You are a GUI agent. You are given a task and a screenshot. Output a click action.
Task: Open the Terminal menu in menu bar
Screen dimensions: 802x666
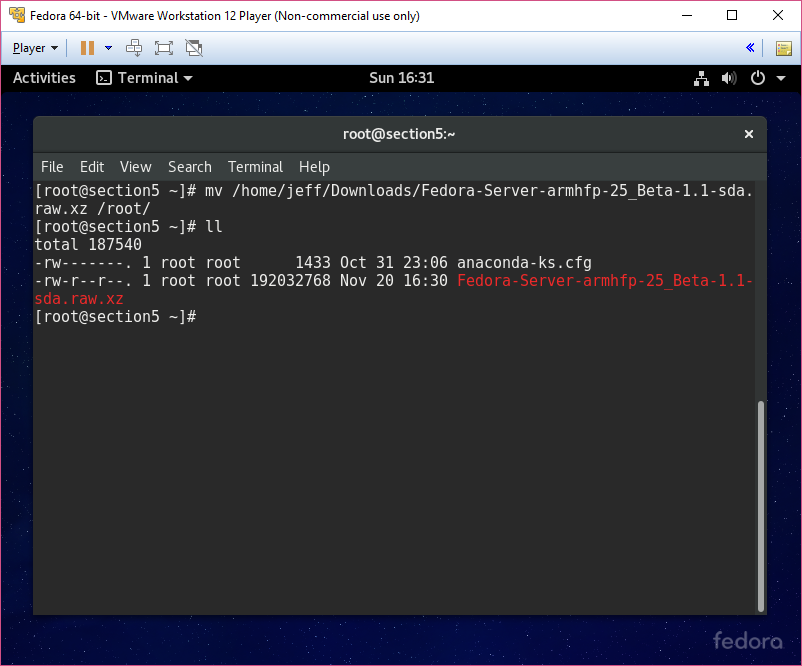pyautogui.click(x=255, y=167)
